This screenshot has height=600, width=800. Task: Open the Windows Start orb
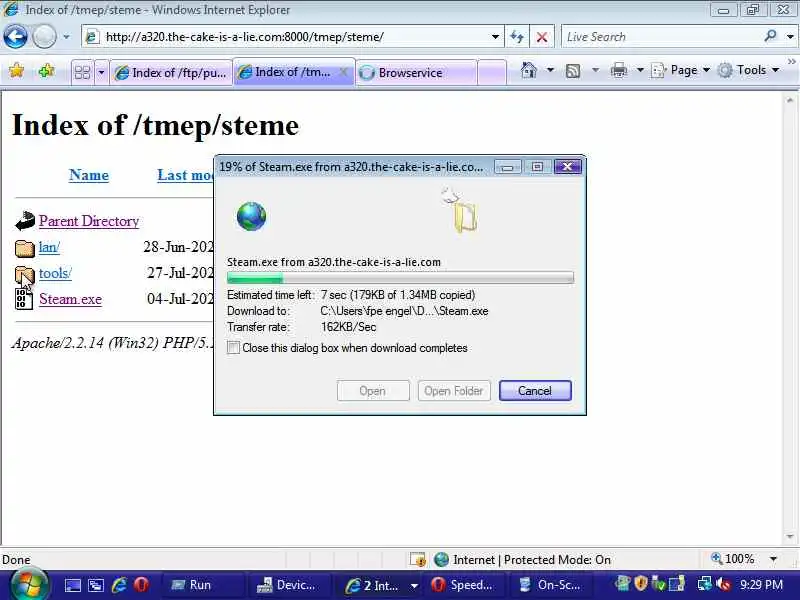tap(29, 585)
